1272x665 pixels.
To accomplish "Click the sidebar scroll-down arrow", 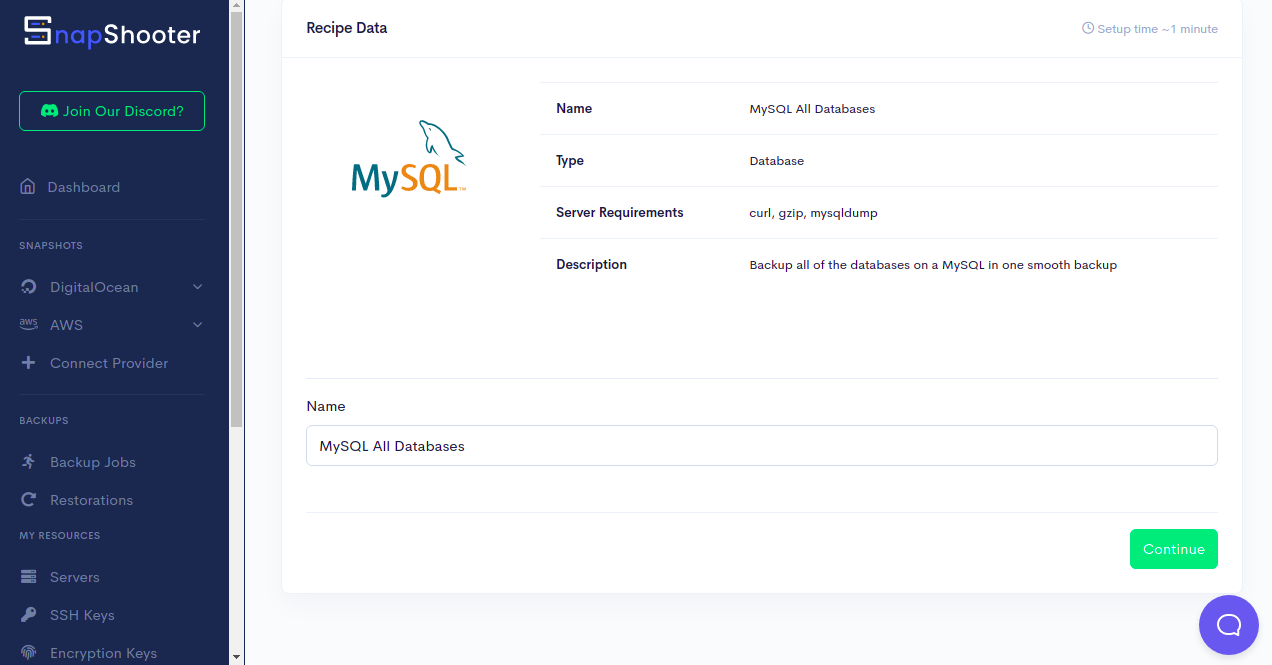I will [236, 657].
